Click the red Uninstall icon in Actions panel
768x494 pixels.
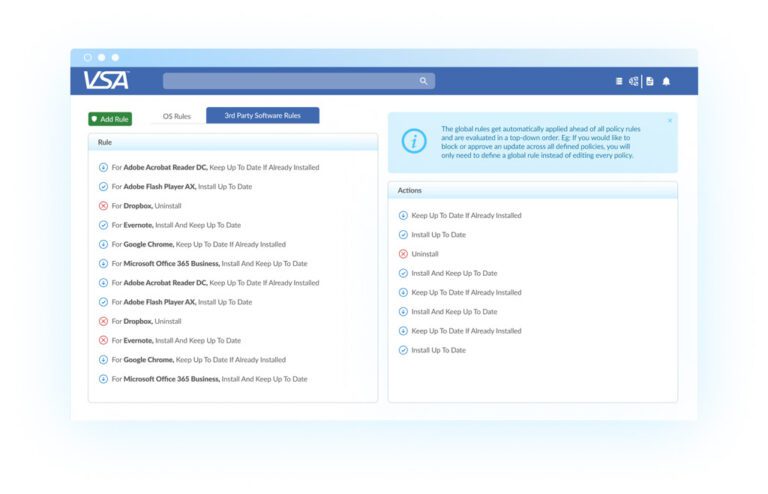click(403, 254)
